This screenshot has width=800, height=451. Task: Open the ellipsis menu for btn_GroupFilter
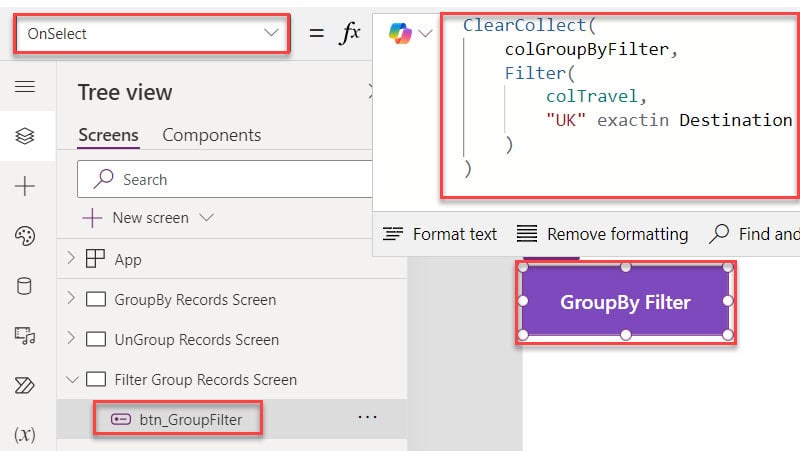367,417
